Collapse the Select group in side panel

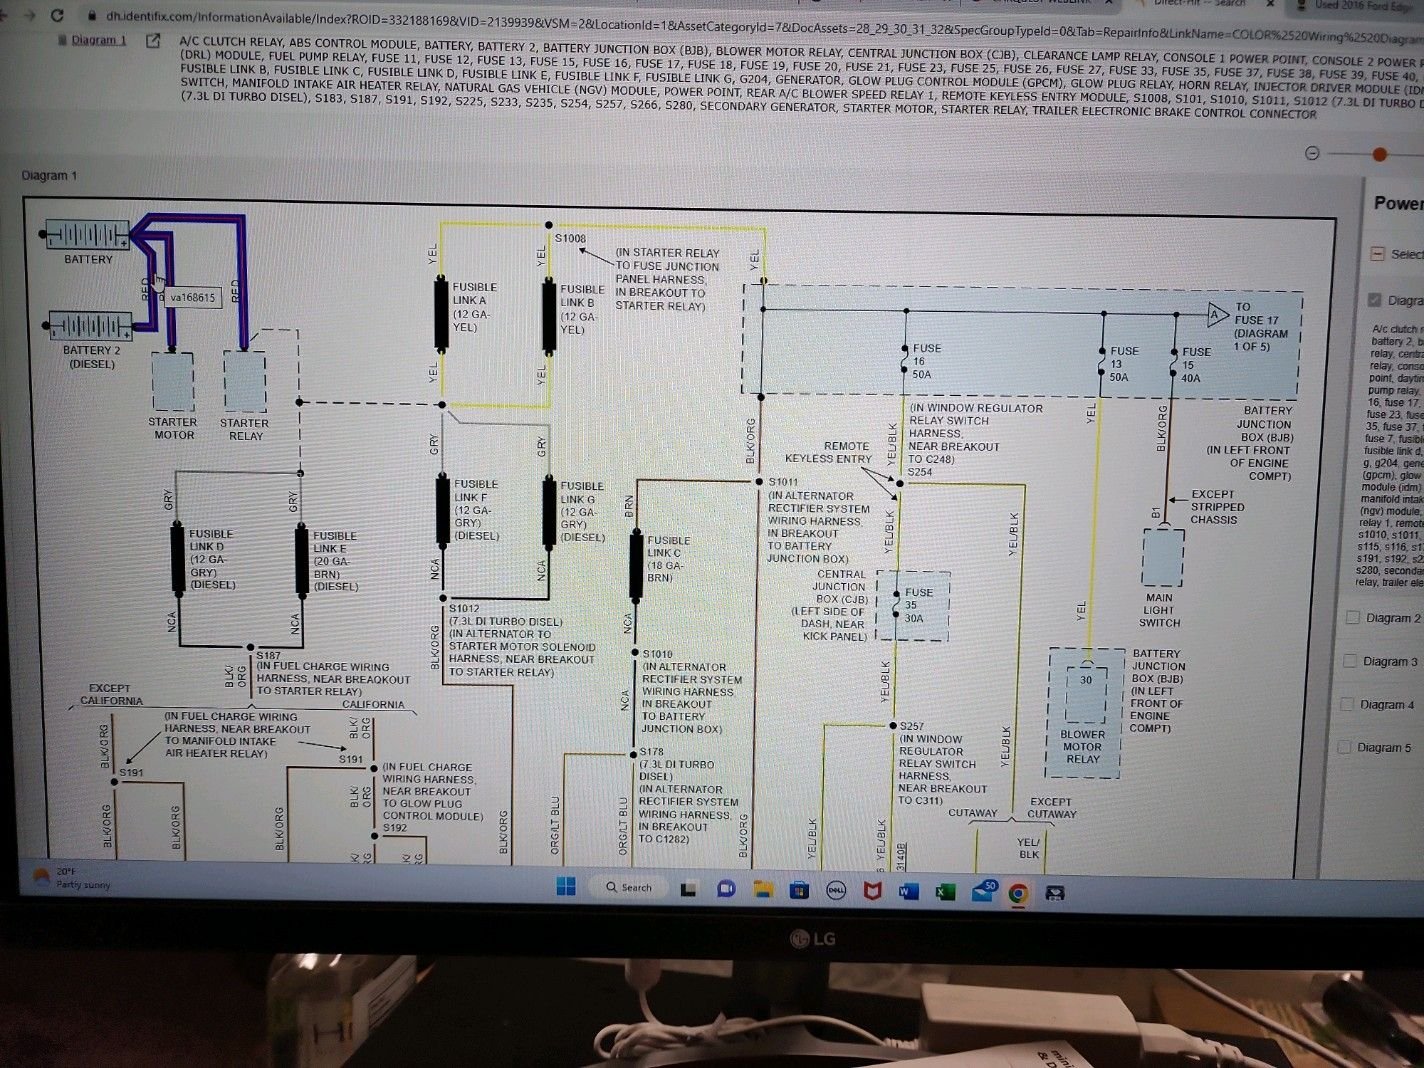[1377, 254]
